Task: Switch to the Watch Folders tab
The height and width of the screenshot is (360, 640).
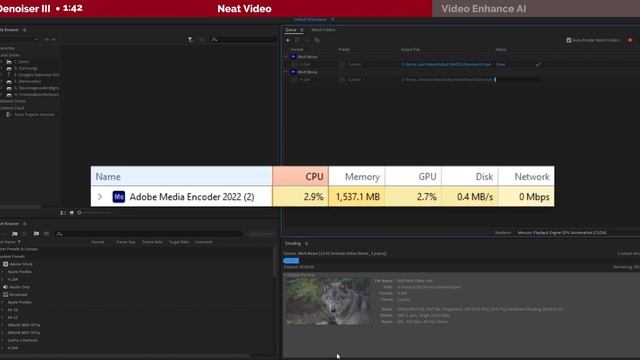Action: (x=323, y=30)
